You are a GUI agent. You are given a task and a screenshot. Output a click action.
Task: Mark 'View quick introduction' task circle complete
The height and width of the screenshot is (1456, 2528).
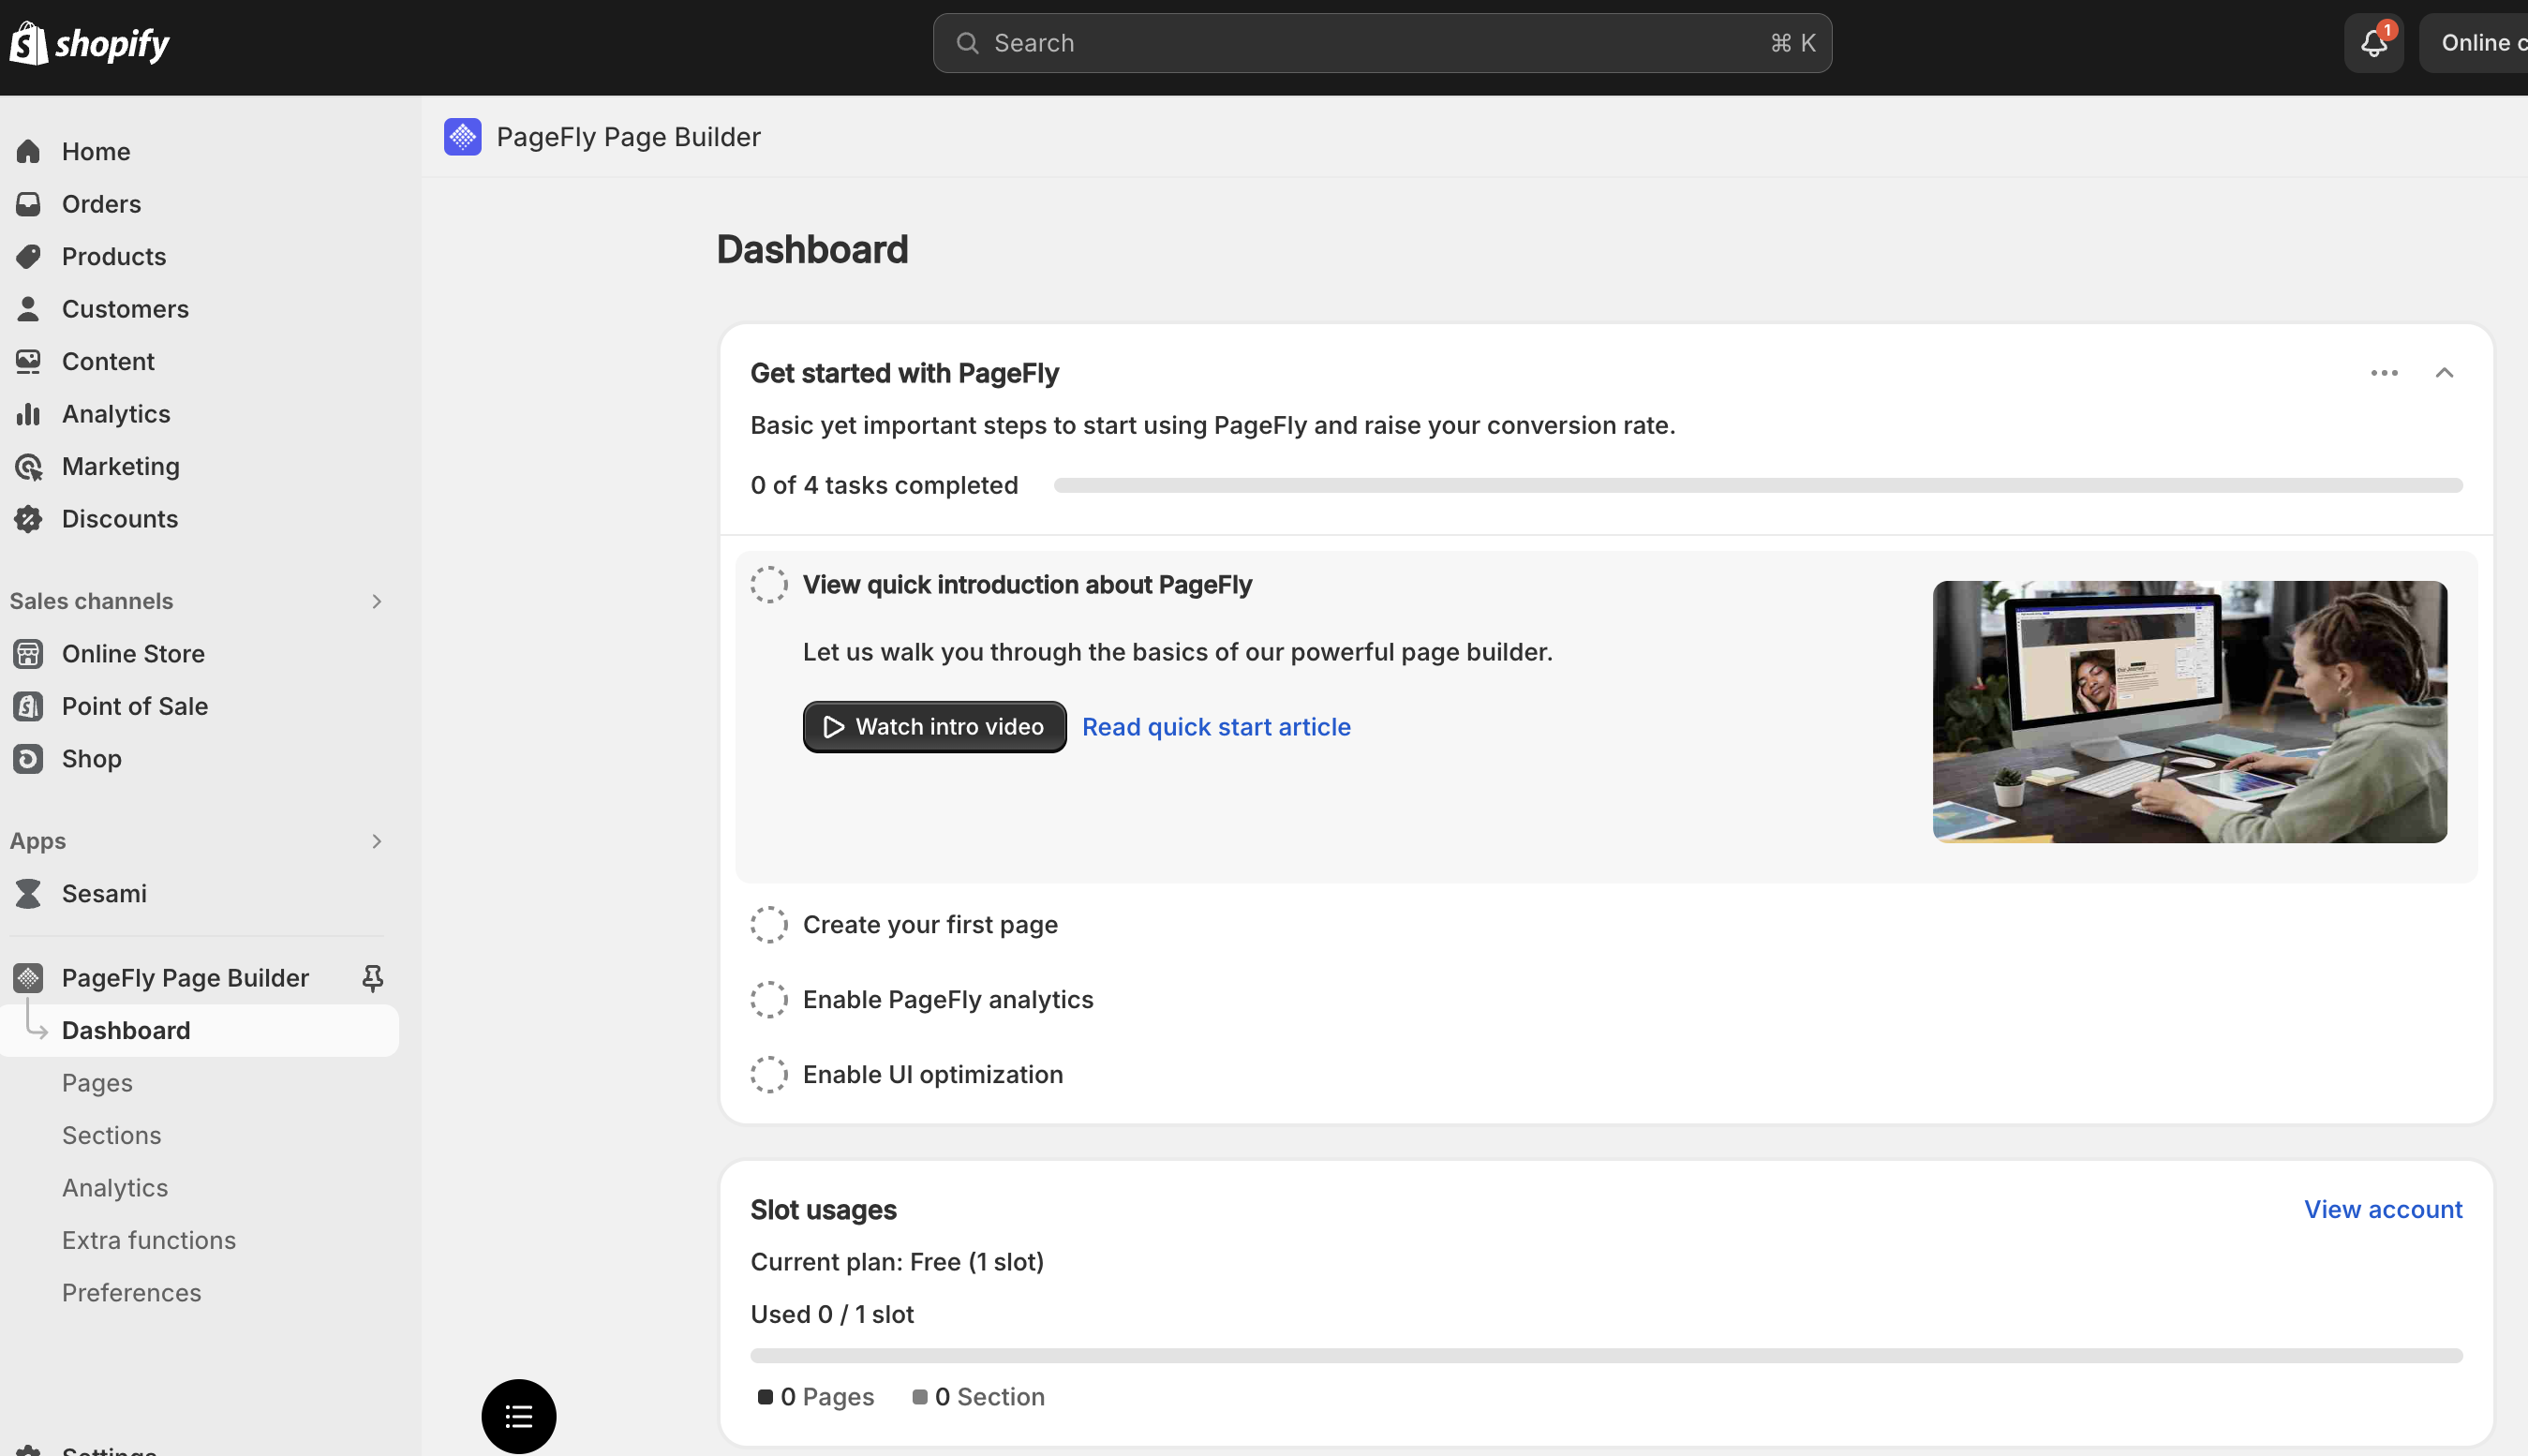[769, 585]
